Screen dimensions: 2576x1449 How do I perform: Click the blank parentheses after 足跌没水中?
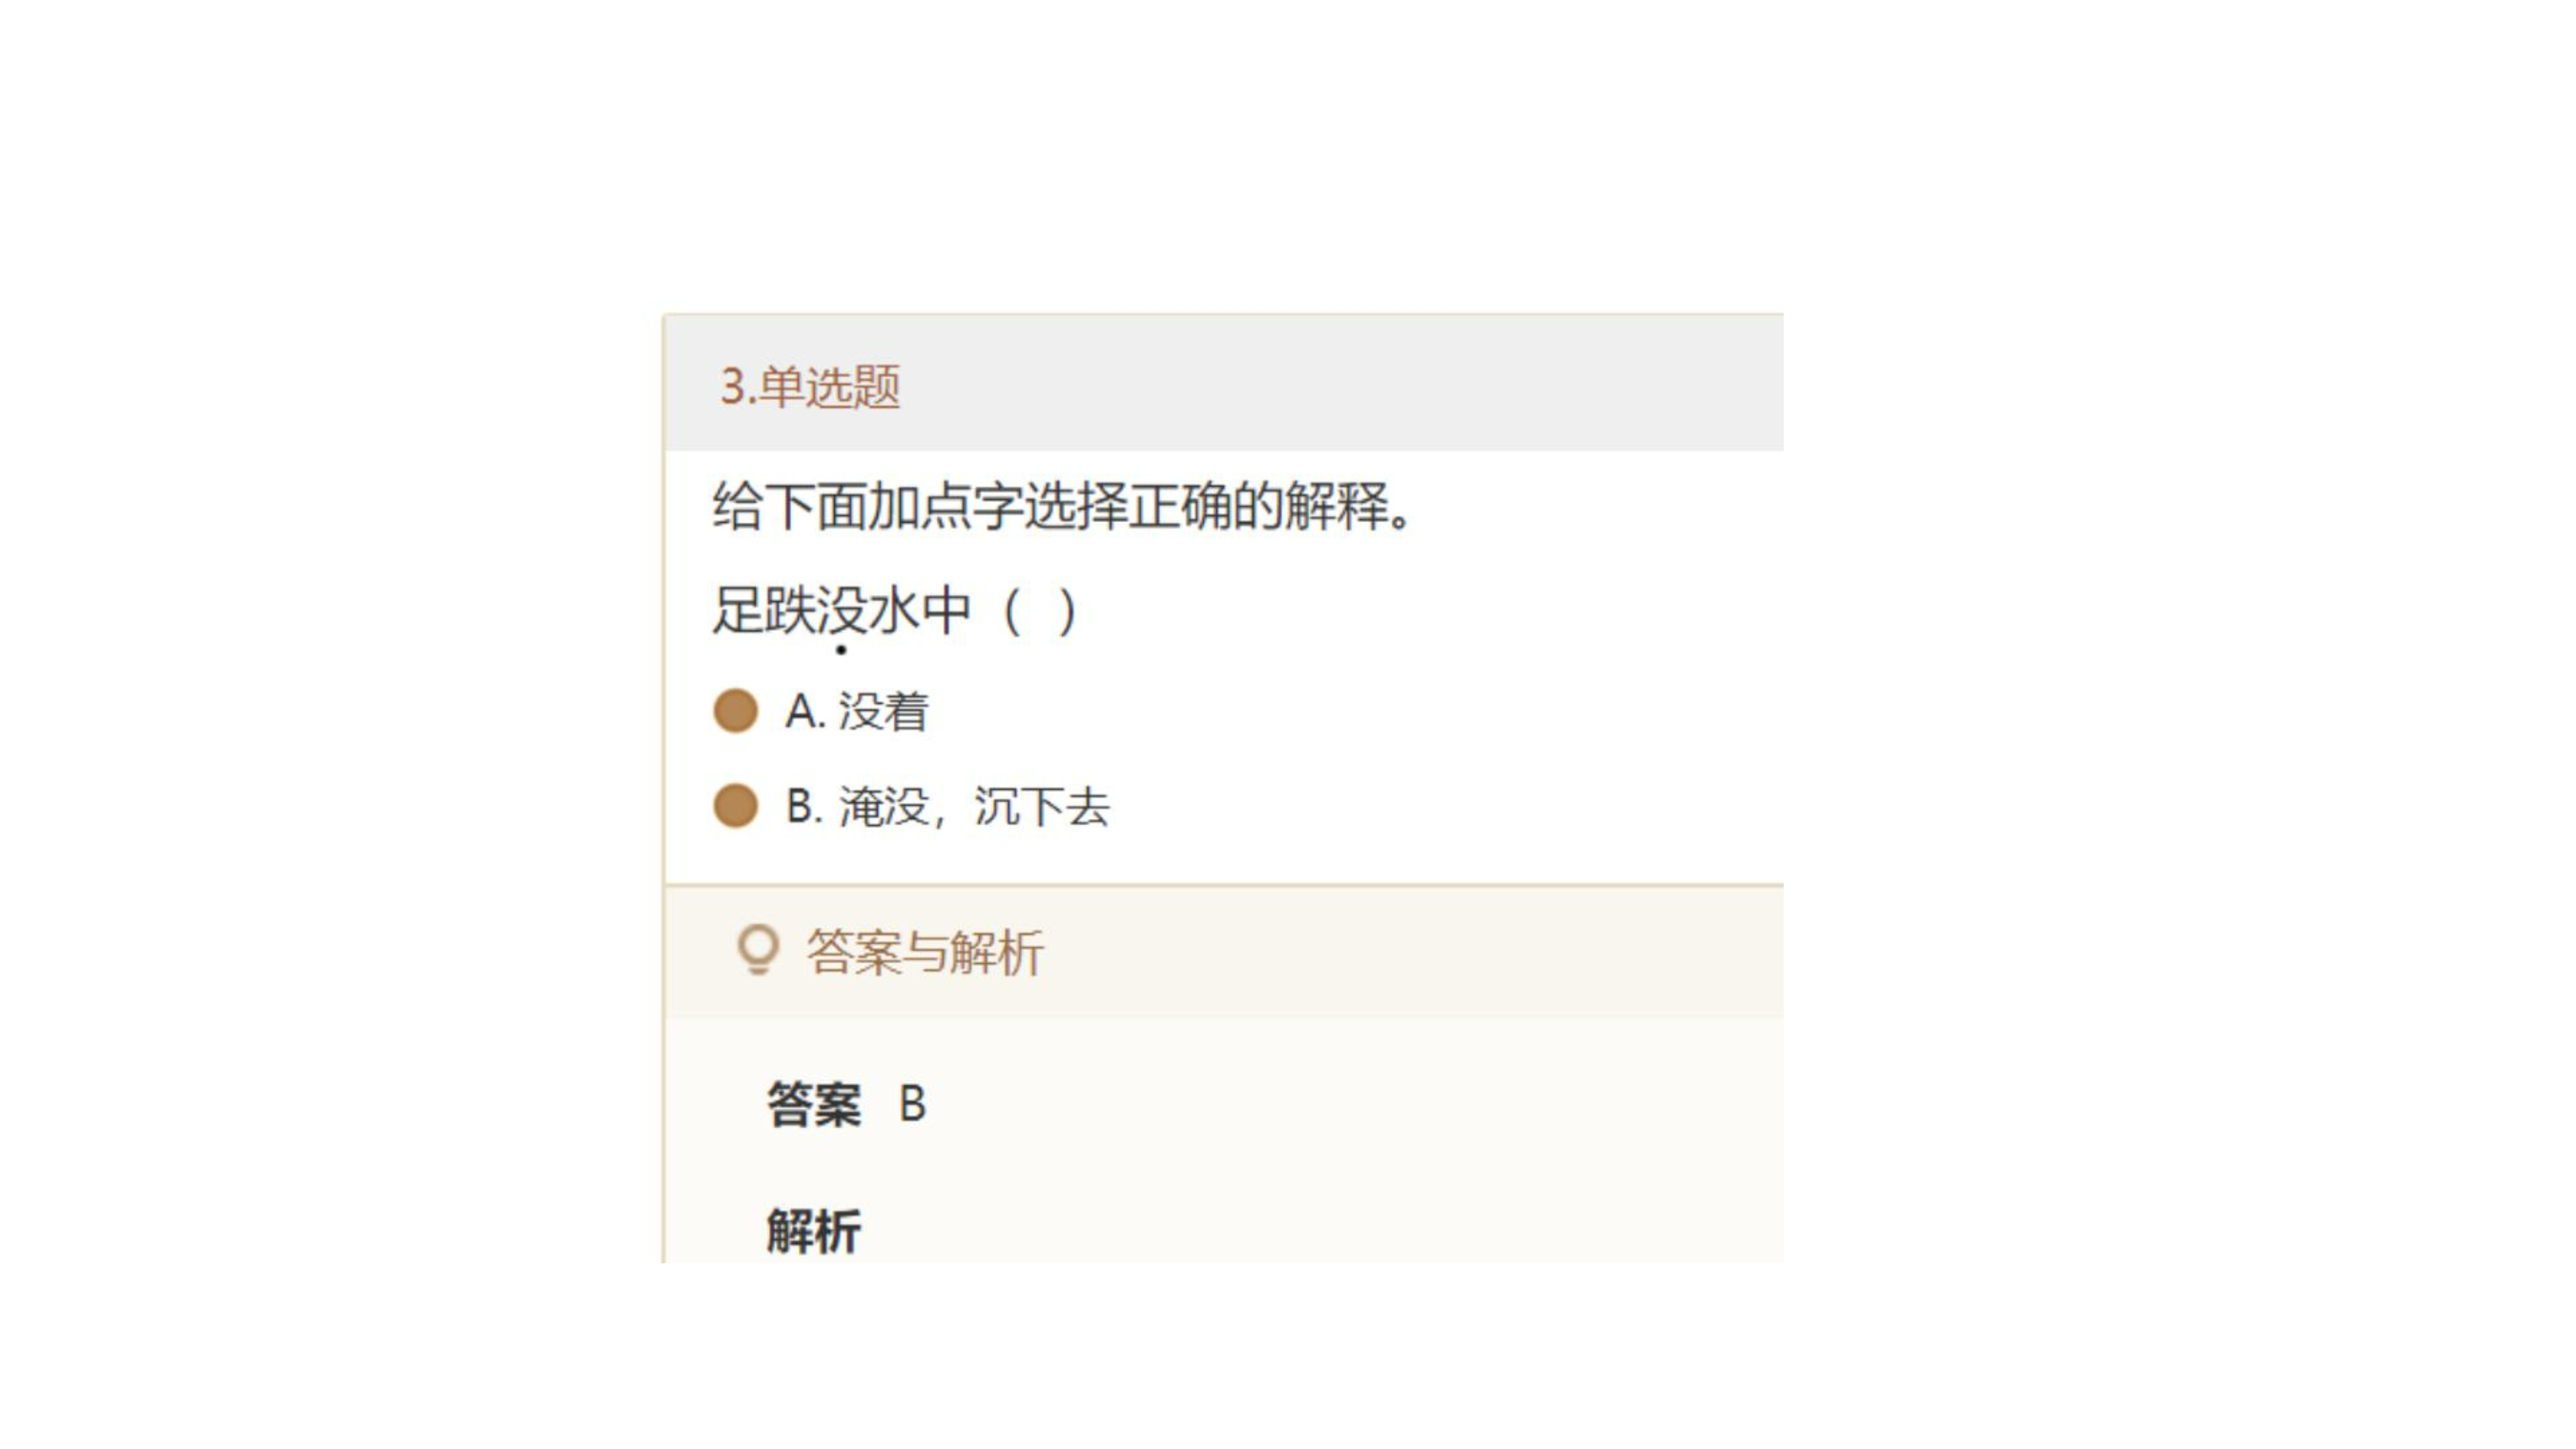[x=1040, y=611]
